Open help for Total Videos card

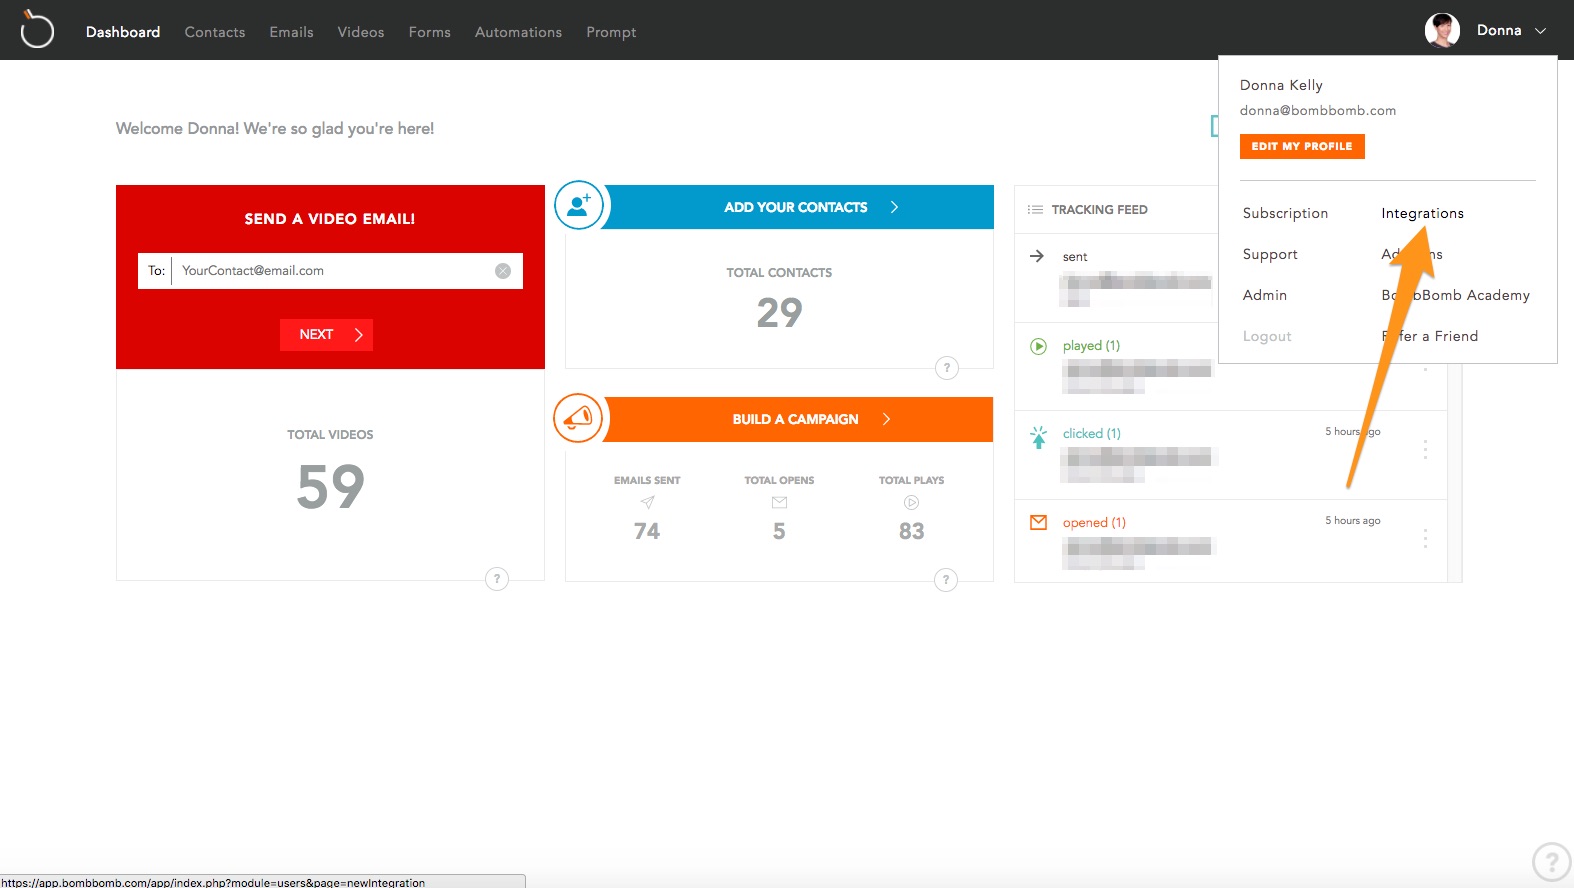[x=497, y=579]
